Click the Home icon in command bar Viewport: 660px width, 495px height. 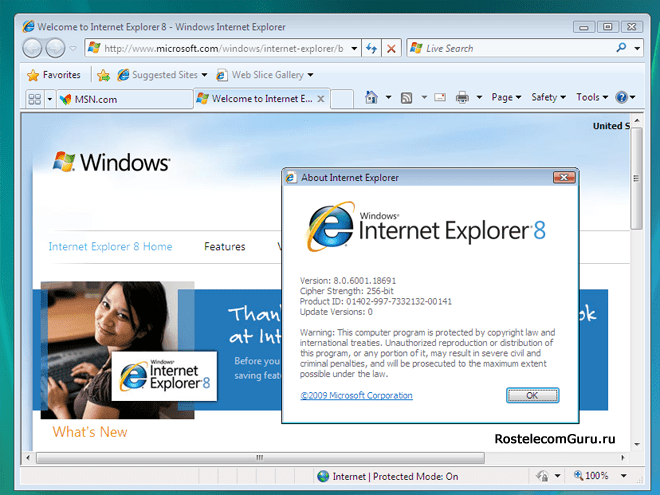pyautogui.click(x=372, y=98)
